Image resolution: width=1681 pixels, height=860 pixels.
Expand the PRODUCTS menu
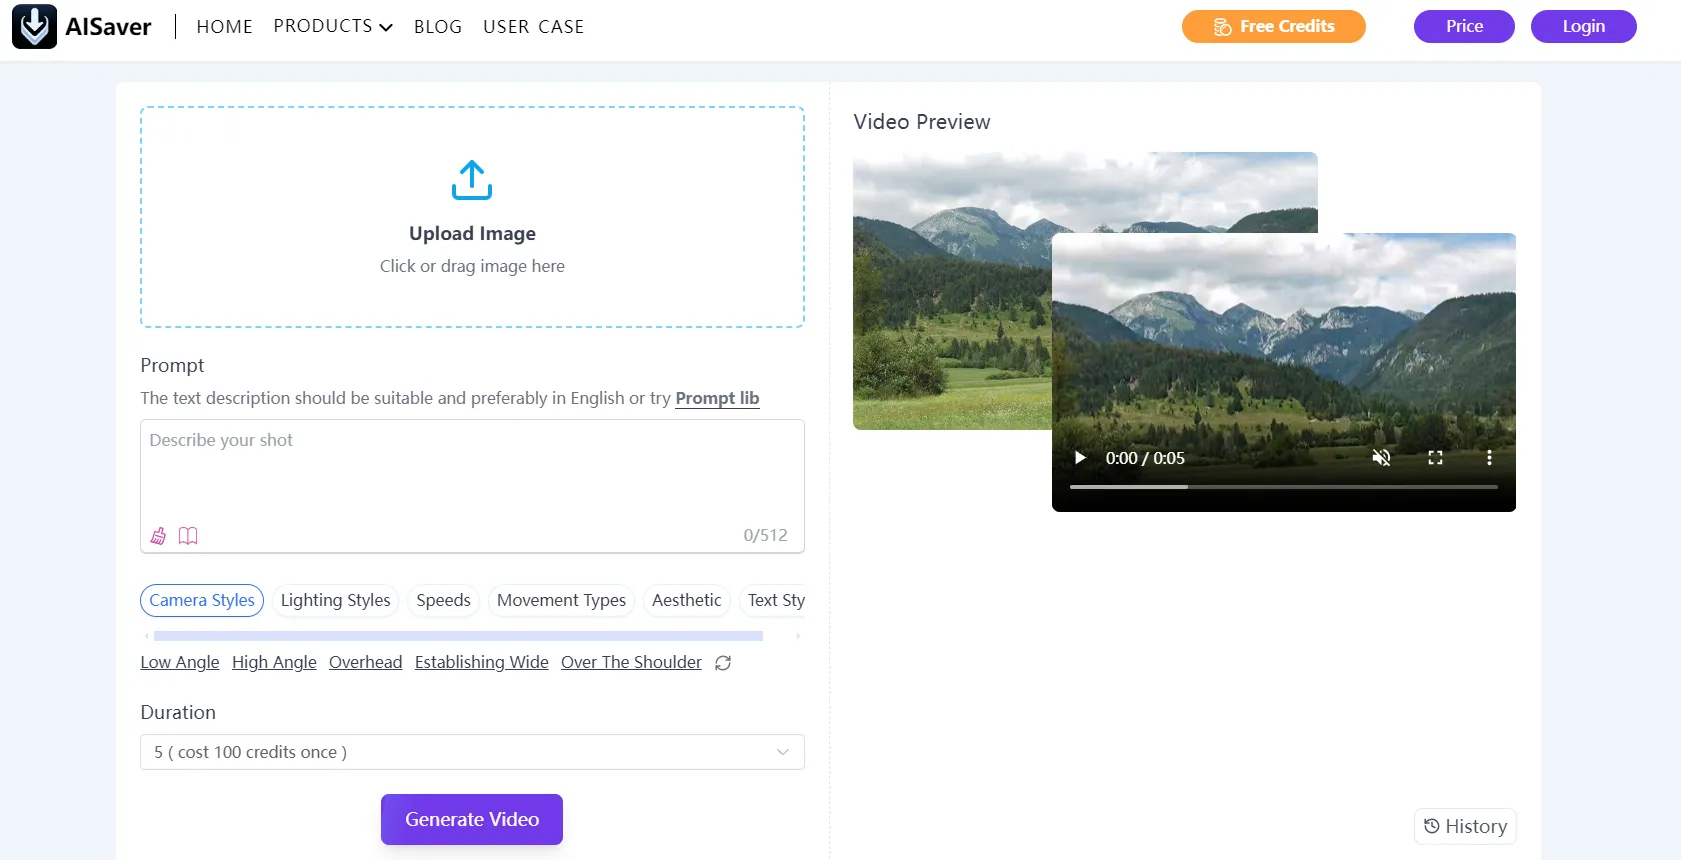pos(333,27)
